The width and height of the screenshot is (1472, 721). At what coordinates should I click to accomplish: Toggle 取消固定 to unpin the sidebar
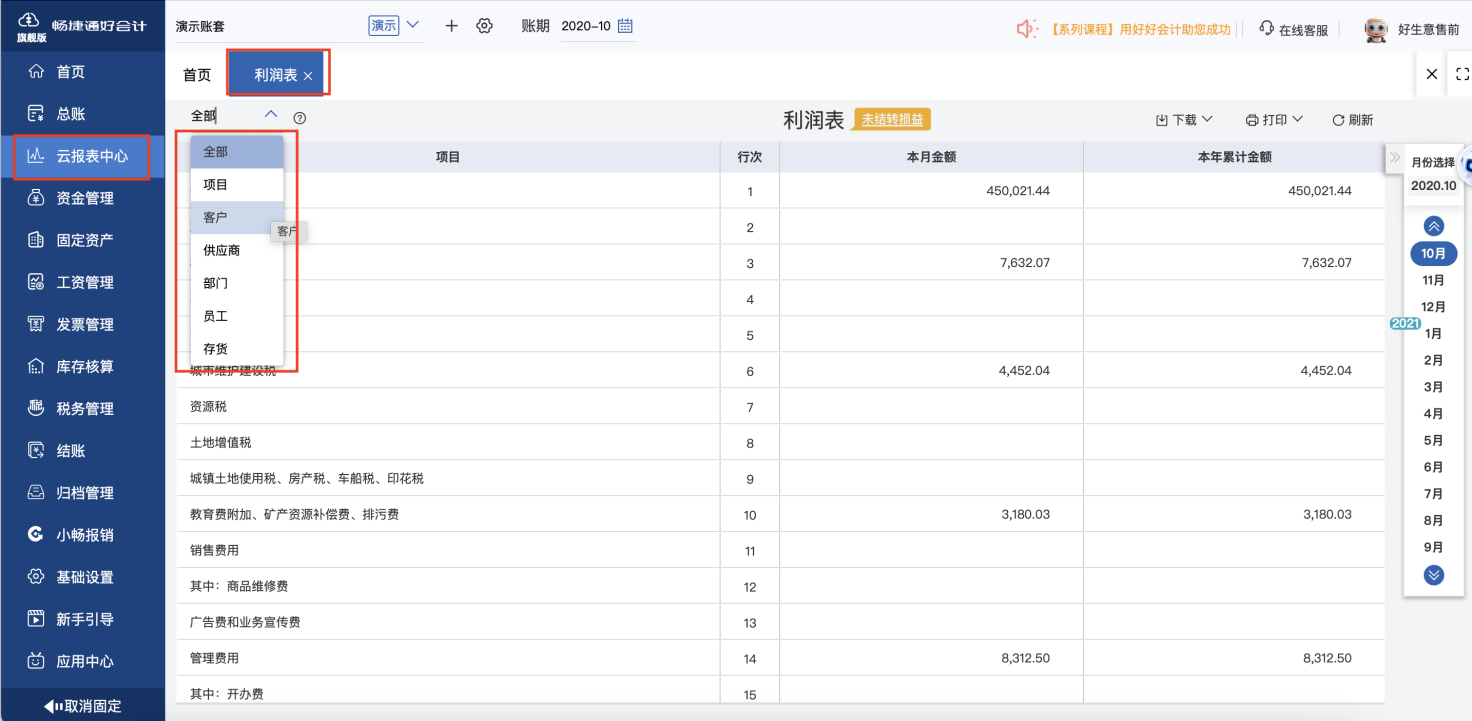click(x=83, y=705)
